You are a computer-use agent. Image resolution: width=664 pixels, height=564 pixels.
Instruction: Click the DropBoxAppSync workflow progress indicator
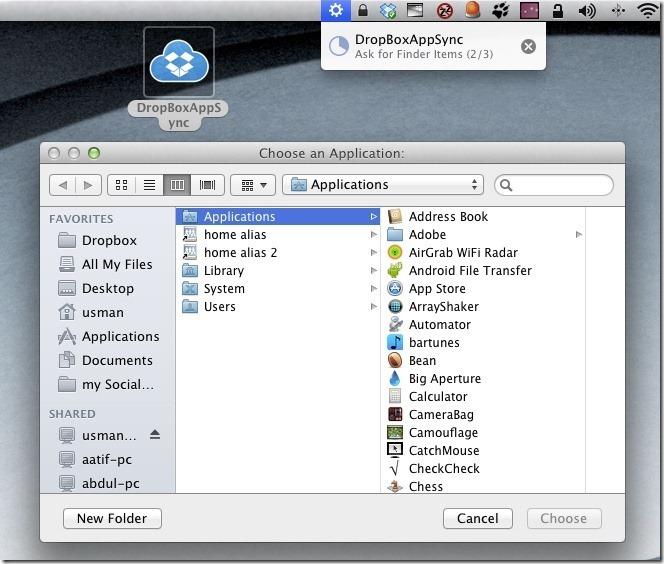339,46
